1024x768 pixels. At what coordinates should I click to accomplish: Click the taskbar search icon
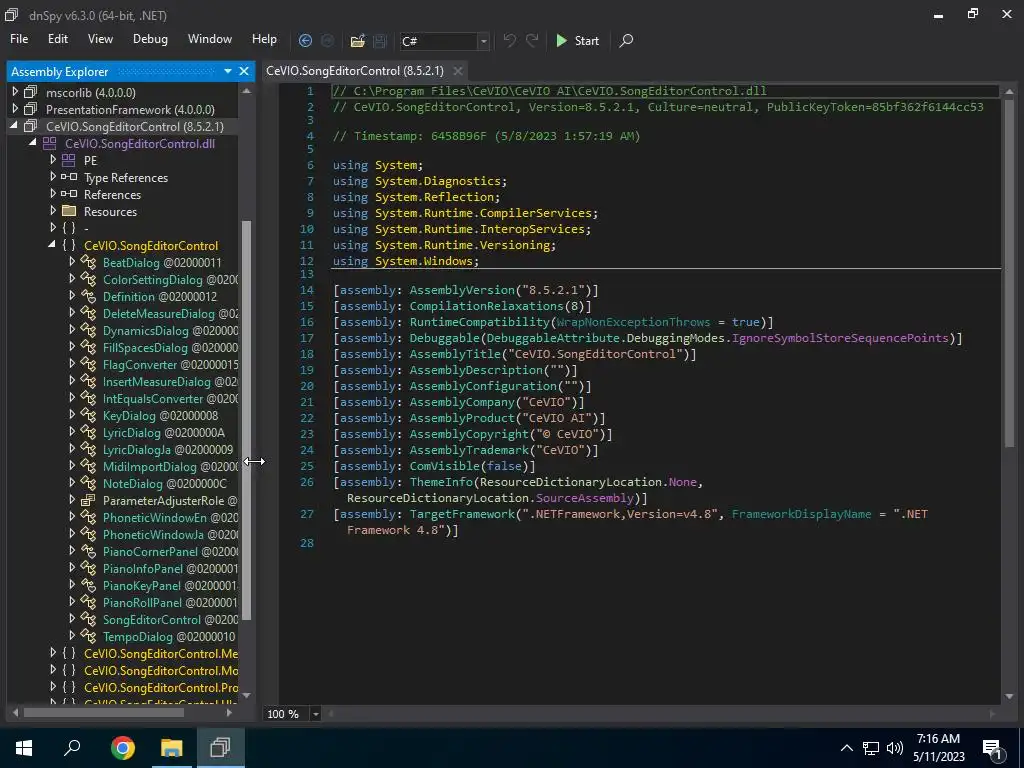coord(72,748)
